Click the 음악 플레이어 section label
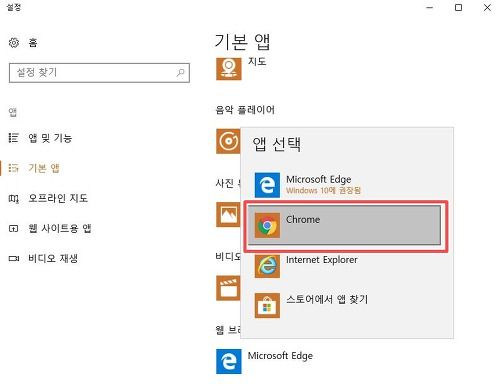Screen dimensions: 500x391 (245, 110)
